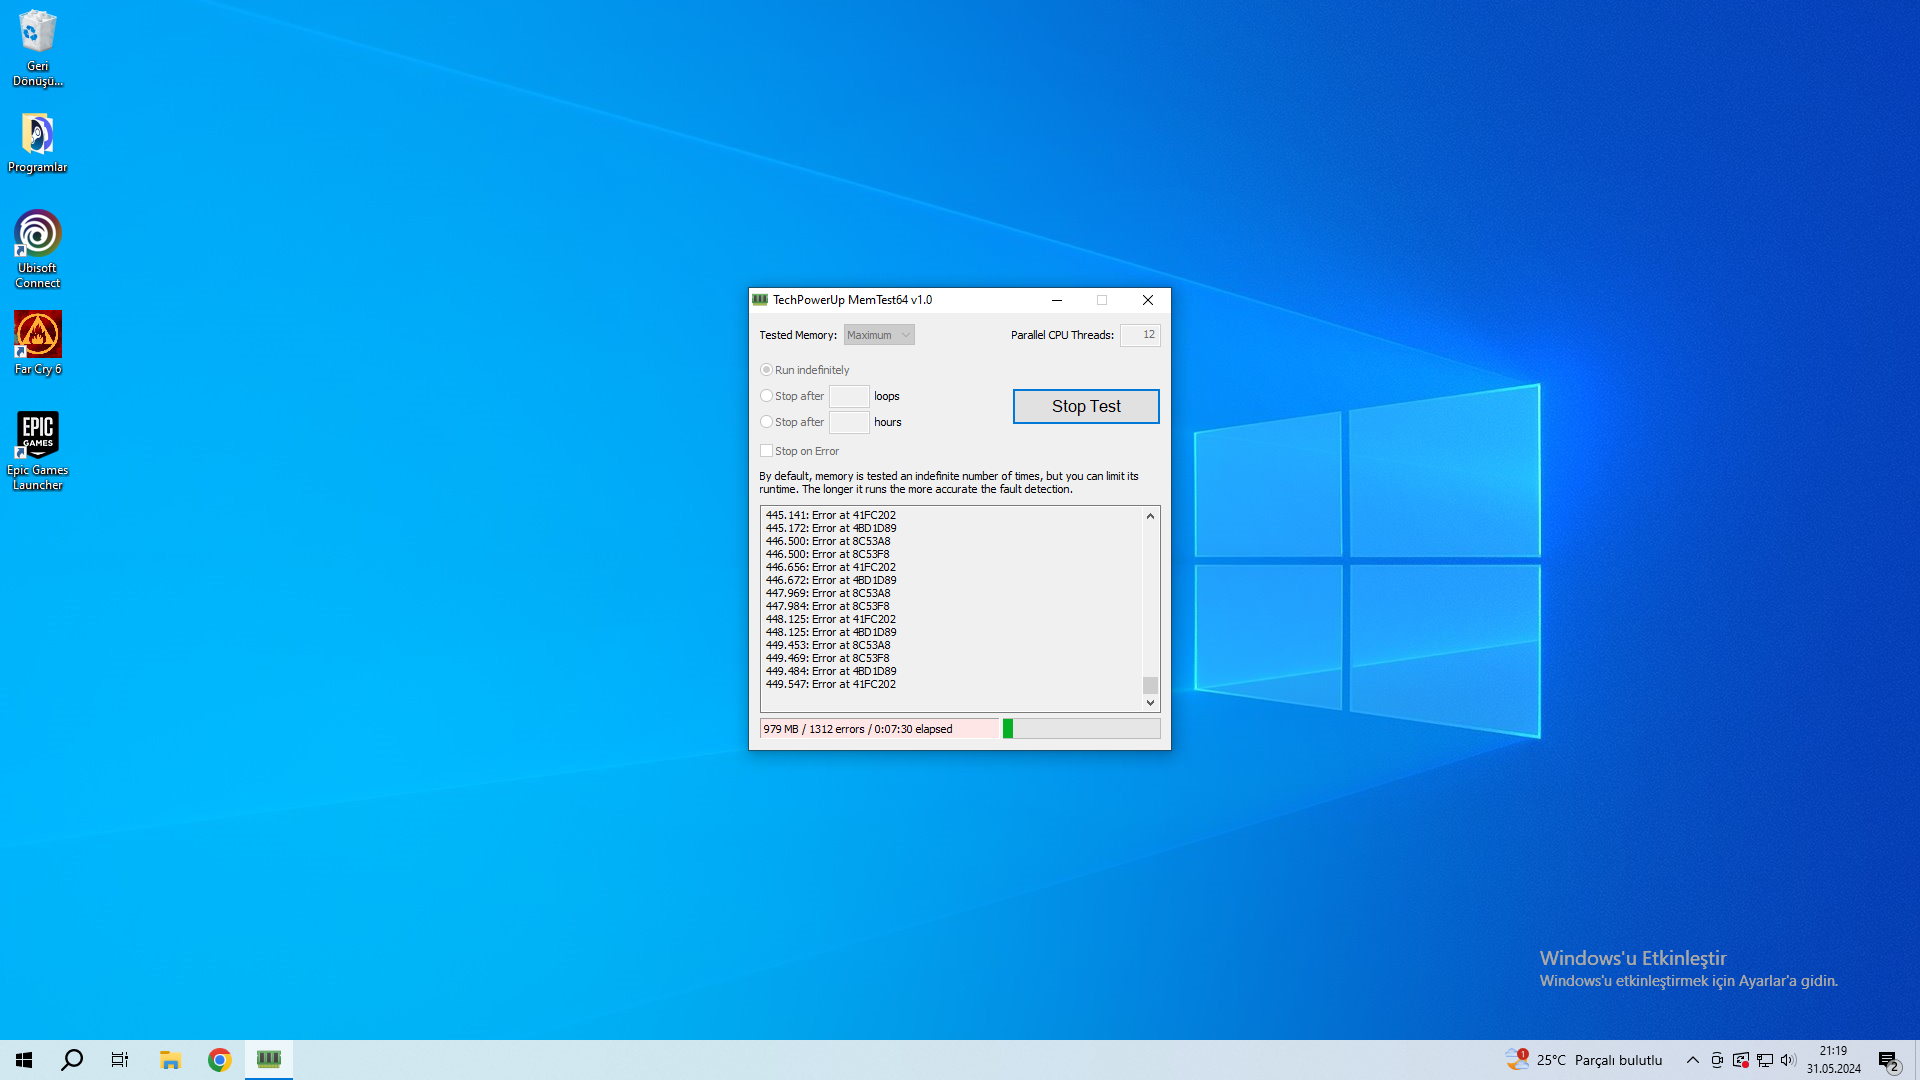
Task: Expand the Tested Memory Maximum dropdown
Action: 879,335
